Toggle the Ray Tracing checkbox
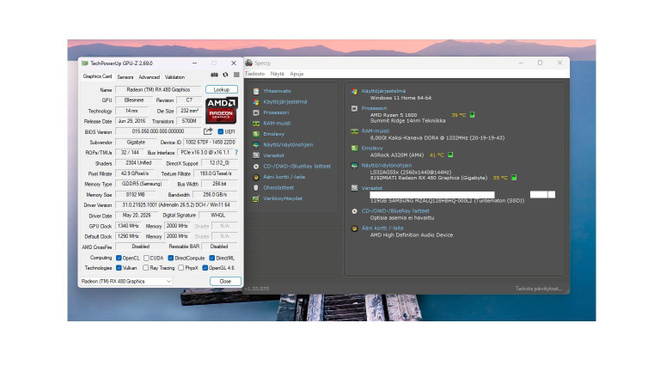660x371 pixels. 146,268
